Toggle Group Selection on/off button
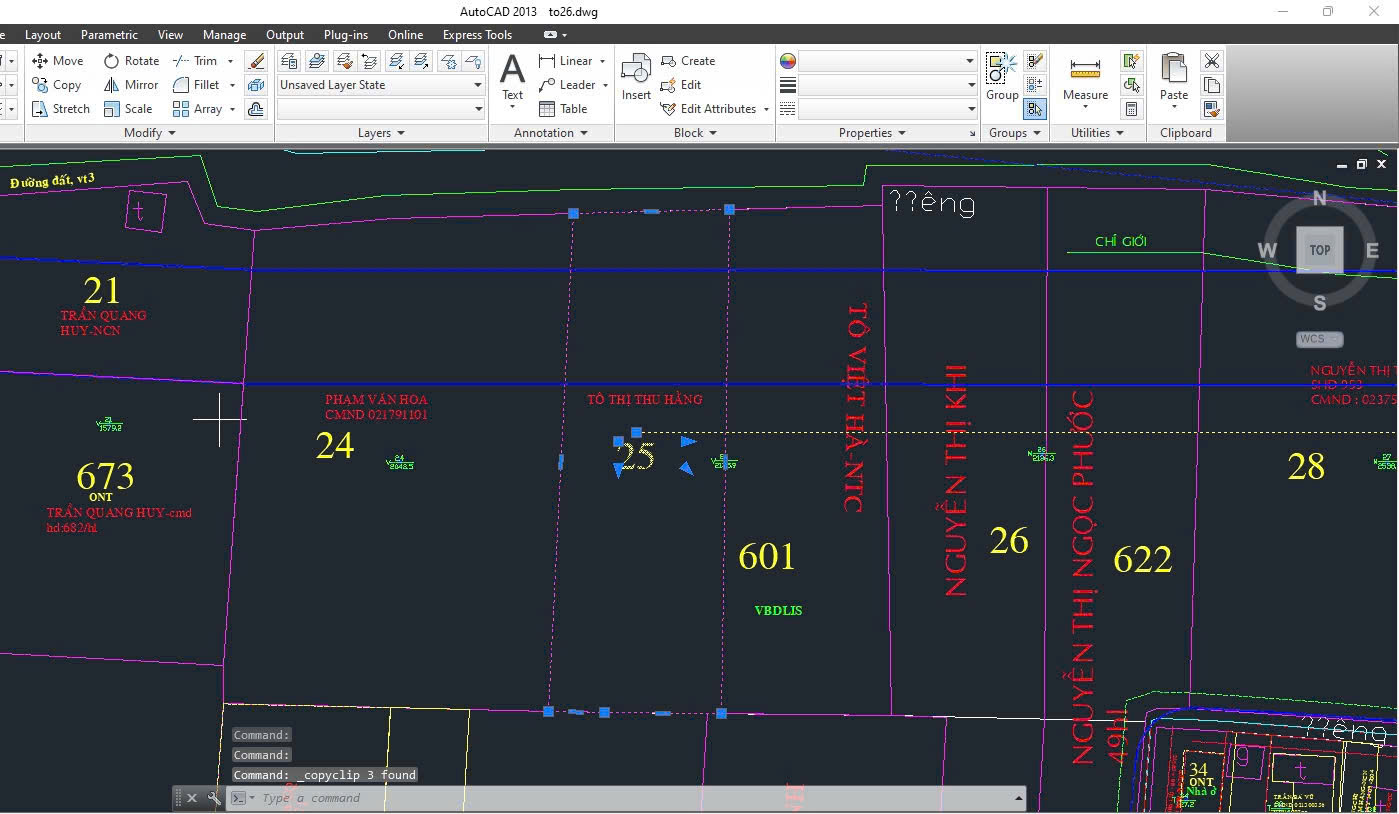 1035,109
